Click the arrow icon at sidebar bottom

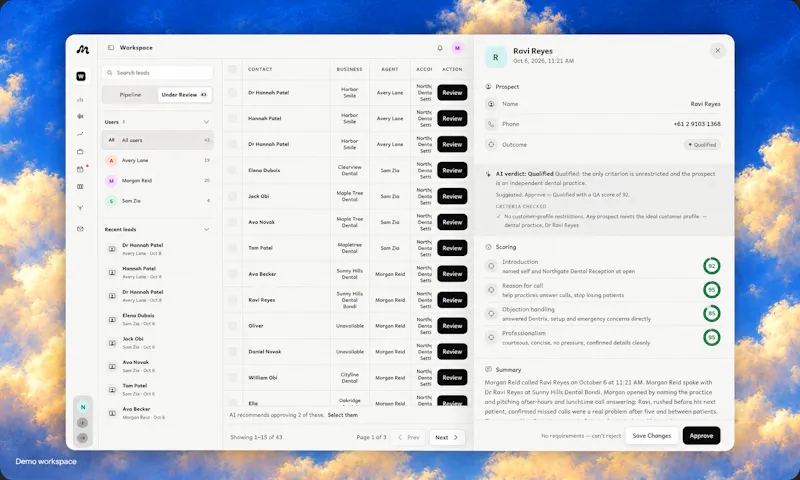pos(82,438)
